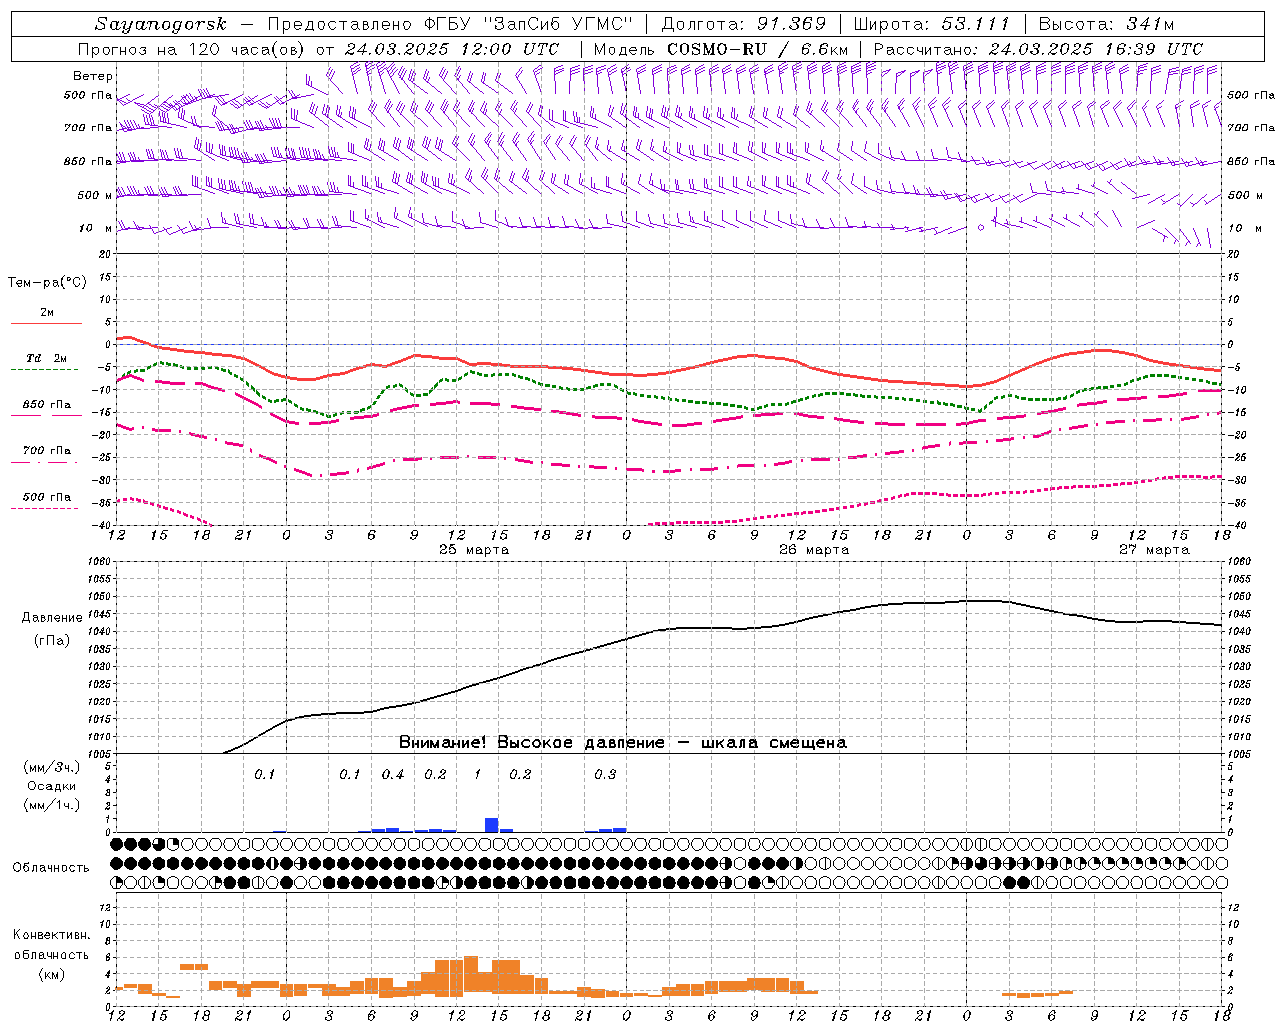Image resolution: width=1280 pixels, height=1024 pixels.
Task: Click the forecast start 24.03.2025 12:00 UTC
Action: click(x=452, y=49)
